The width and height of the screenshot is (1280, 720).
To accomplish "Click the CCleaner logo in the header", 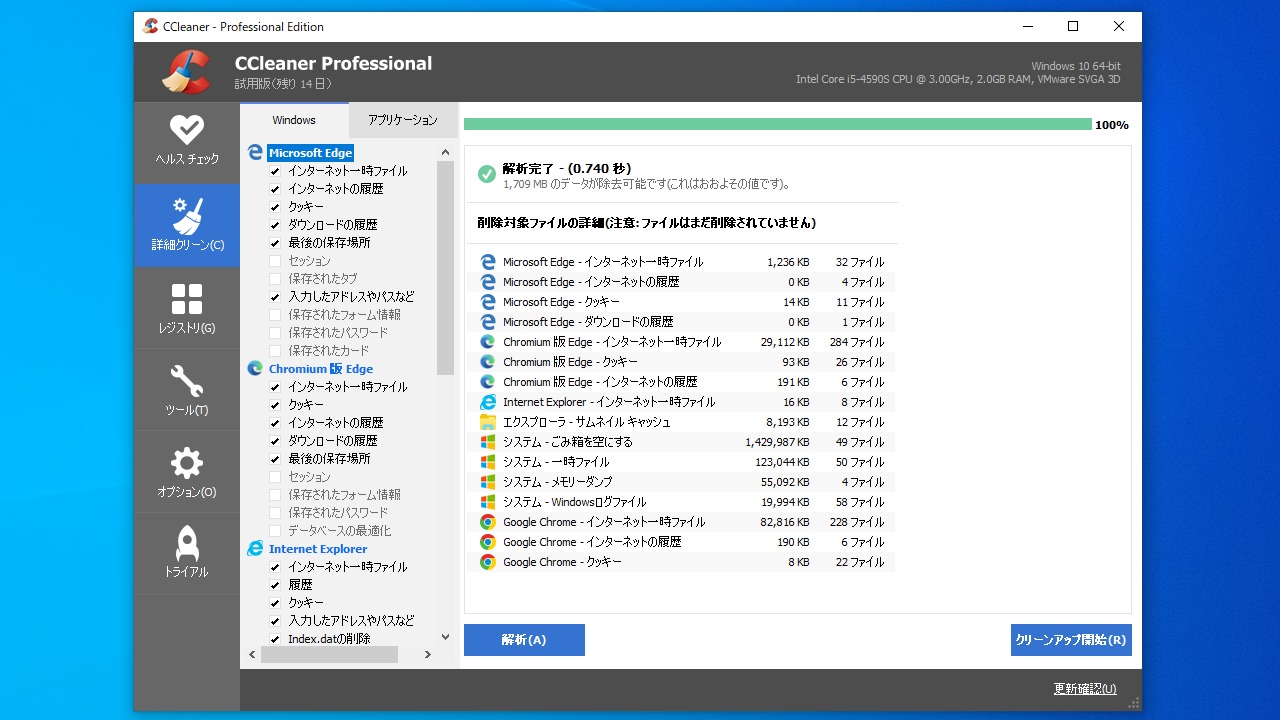I will point(187,72).
